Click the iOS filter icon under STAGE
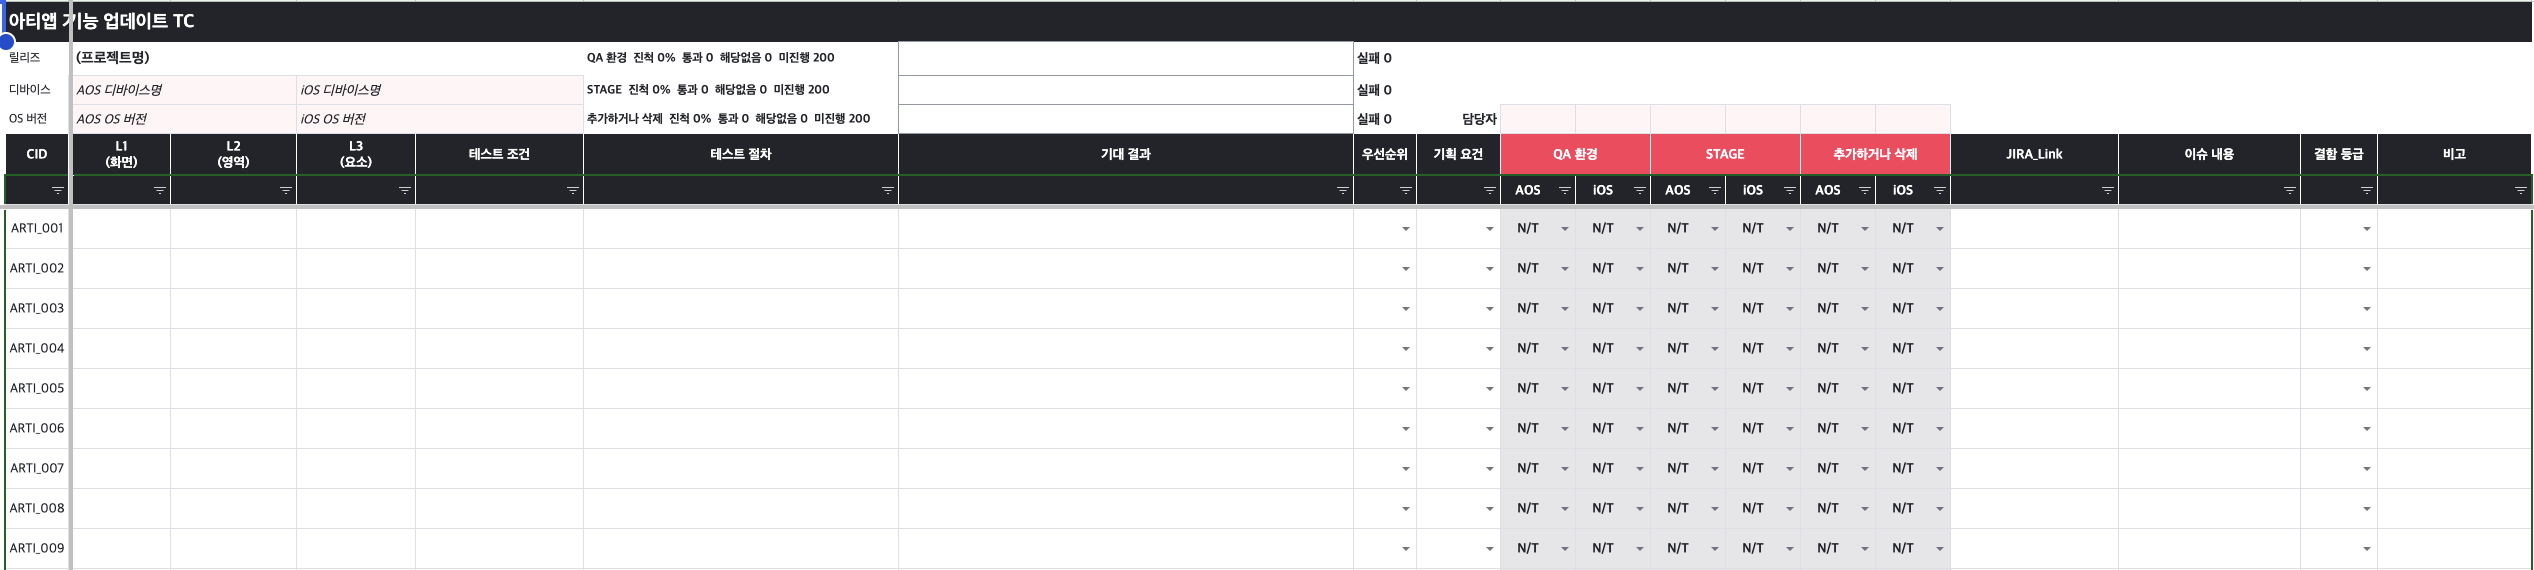The height and width of the screenshot is (570, 2534). click(x=1790, y=190)
